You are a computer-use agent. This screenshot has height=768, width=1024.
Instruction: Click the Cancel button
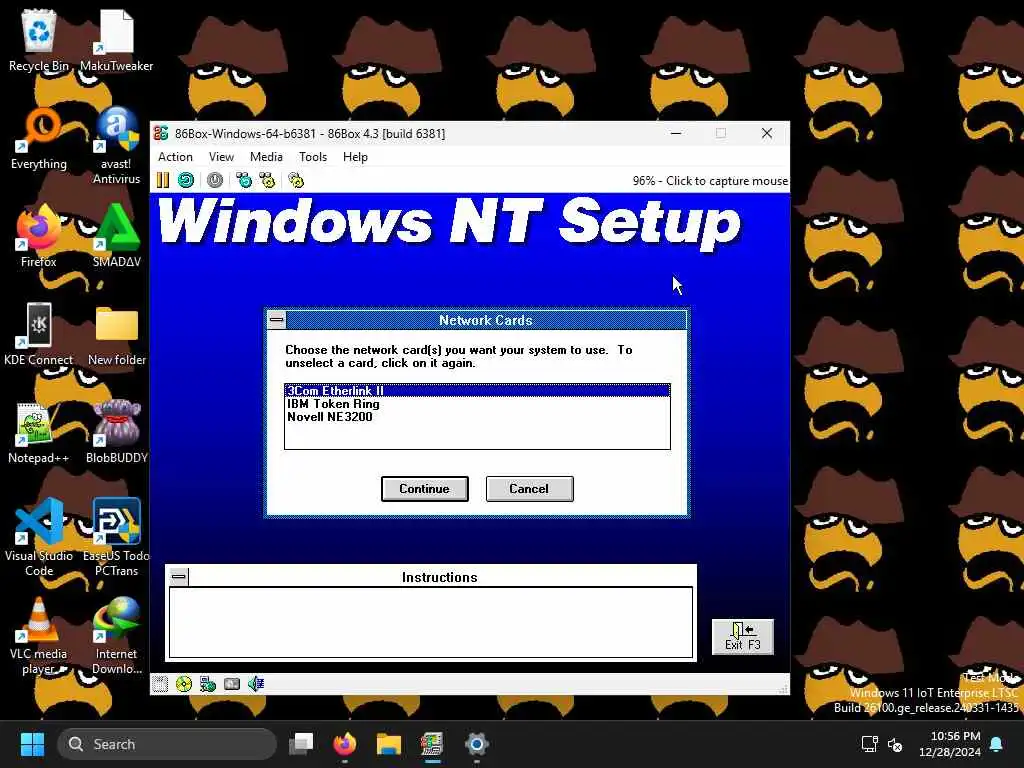tap(530, 488)
